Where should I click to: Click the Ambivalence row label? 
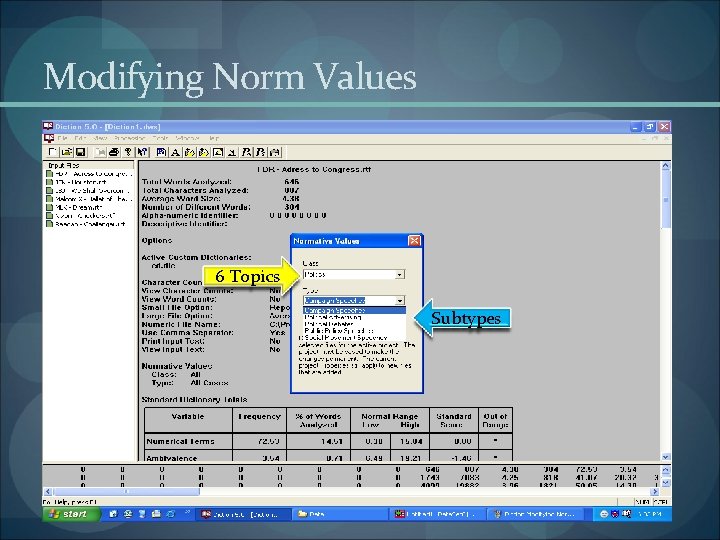[x=172, y=458]
